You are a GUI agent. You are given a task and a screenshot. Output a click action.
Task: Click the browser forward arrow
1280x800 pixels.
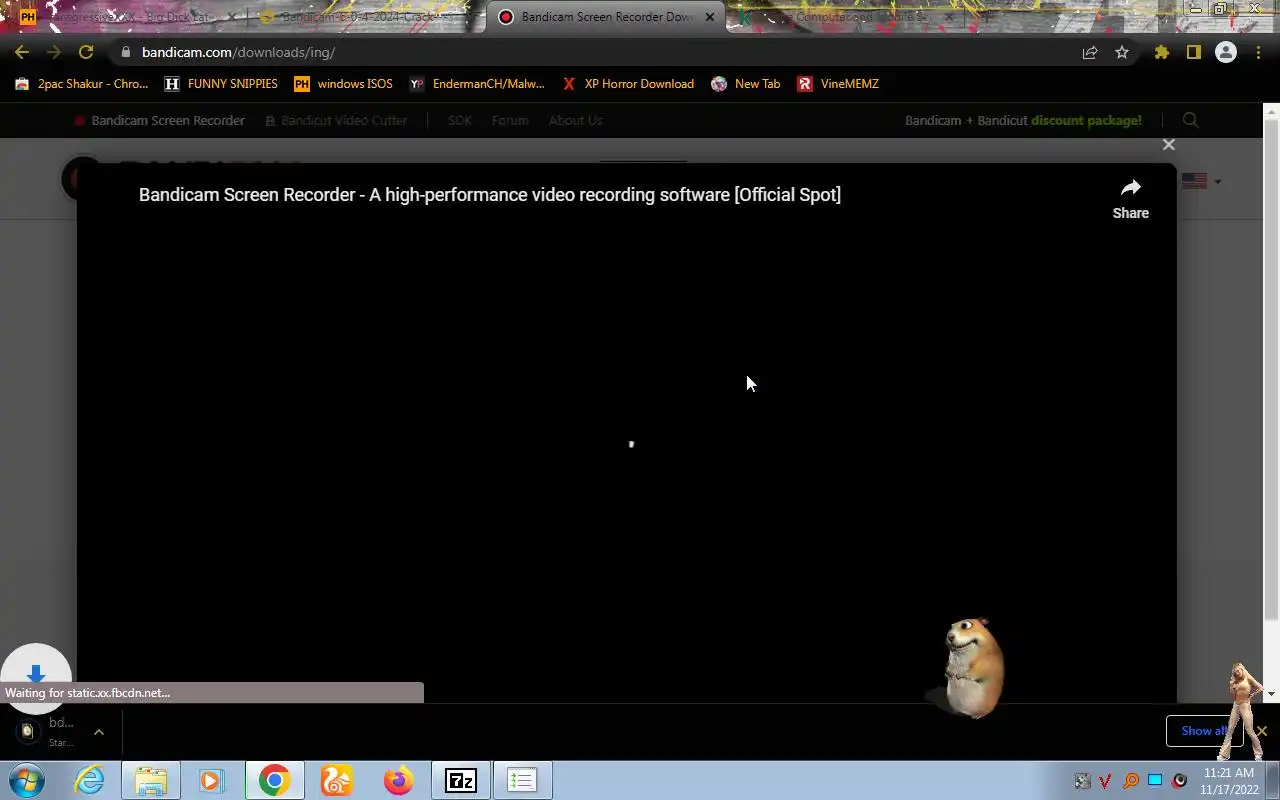pyautogui.click(x=54, y=52)
